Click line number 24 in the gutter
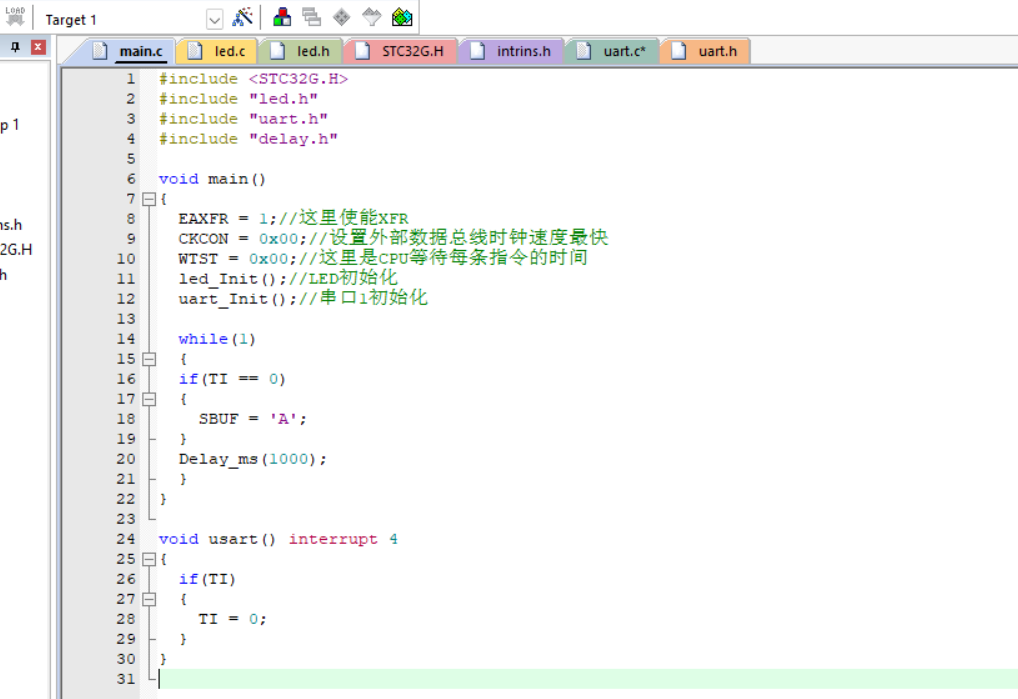 [x=126, y=539]
